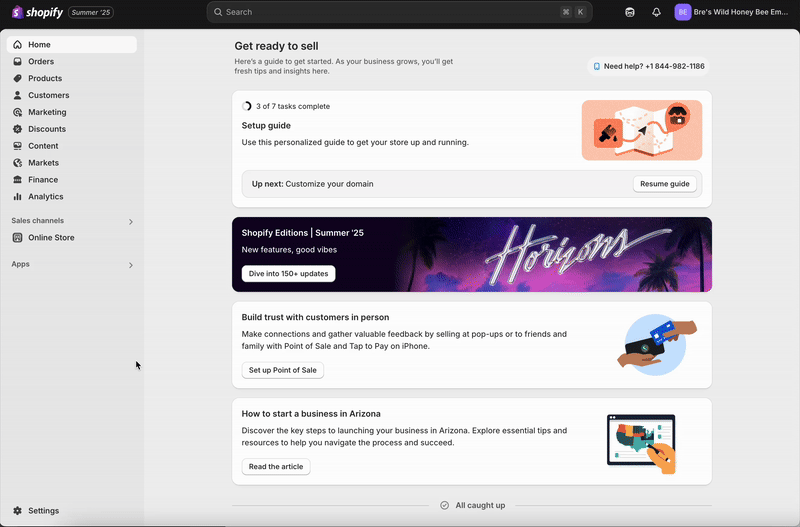This screenshot has height=527, width=800.
Task: Open the notifications bell icon
Action: coord(656,12)
